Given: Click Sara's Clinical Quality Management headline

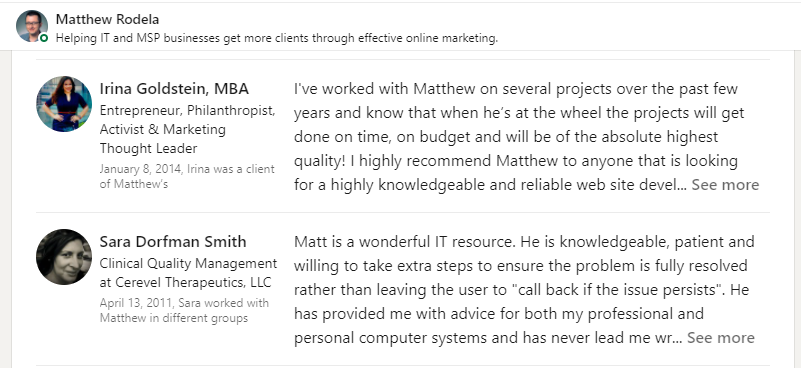Looking at the screenshot, I should 189,264.
